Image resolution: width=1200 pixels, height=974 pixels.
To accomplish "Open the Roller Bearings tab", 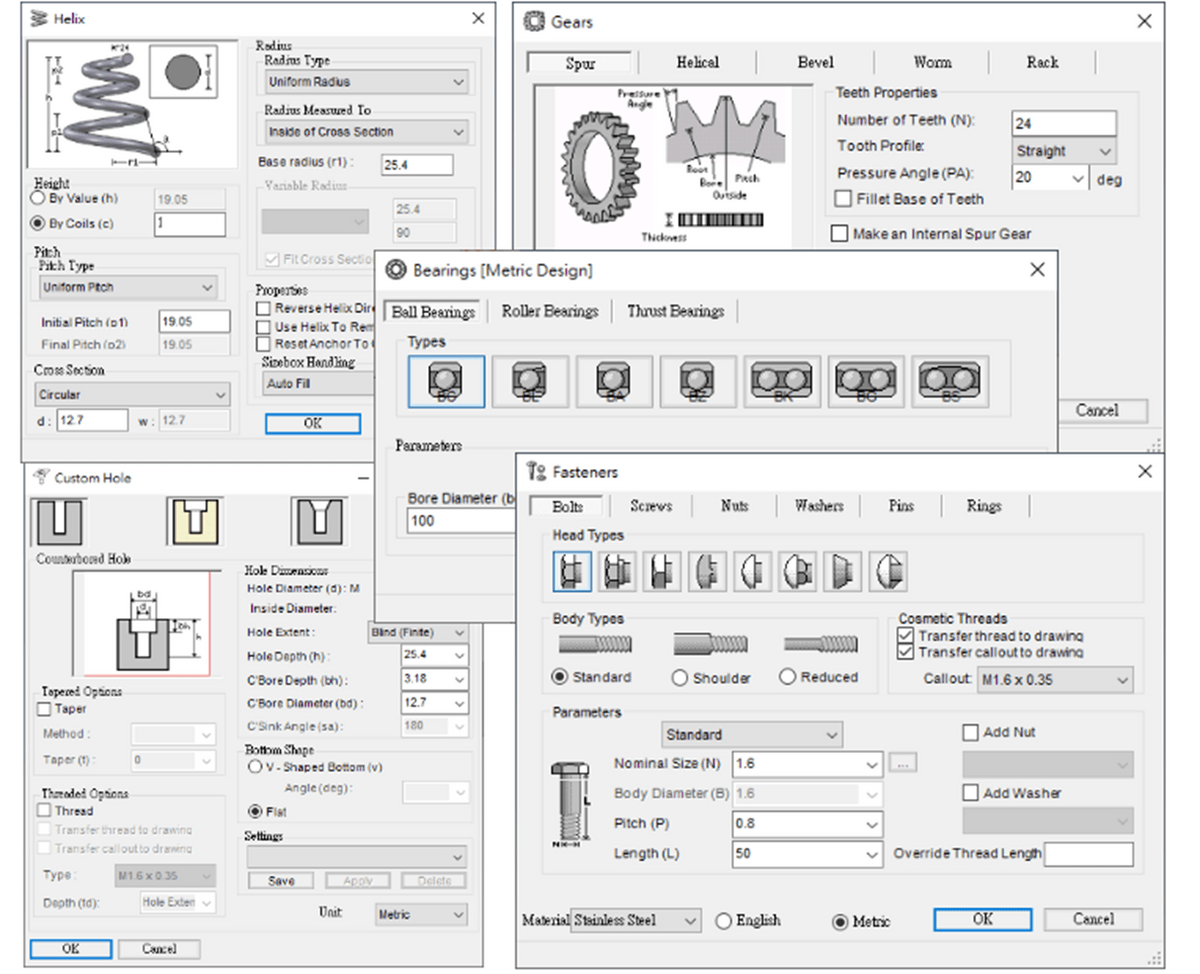I will point(549,311).
